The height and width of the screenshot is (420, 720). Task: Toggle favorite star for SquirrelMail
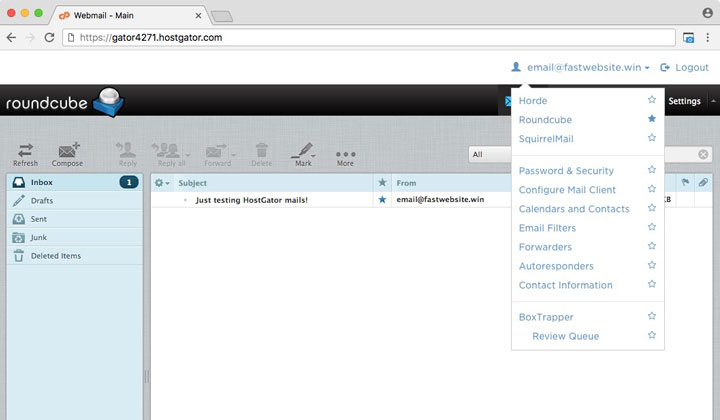coord(652,138)
